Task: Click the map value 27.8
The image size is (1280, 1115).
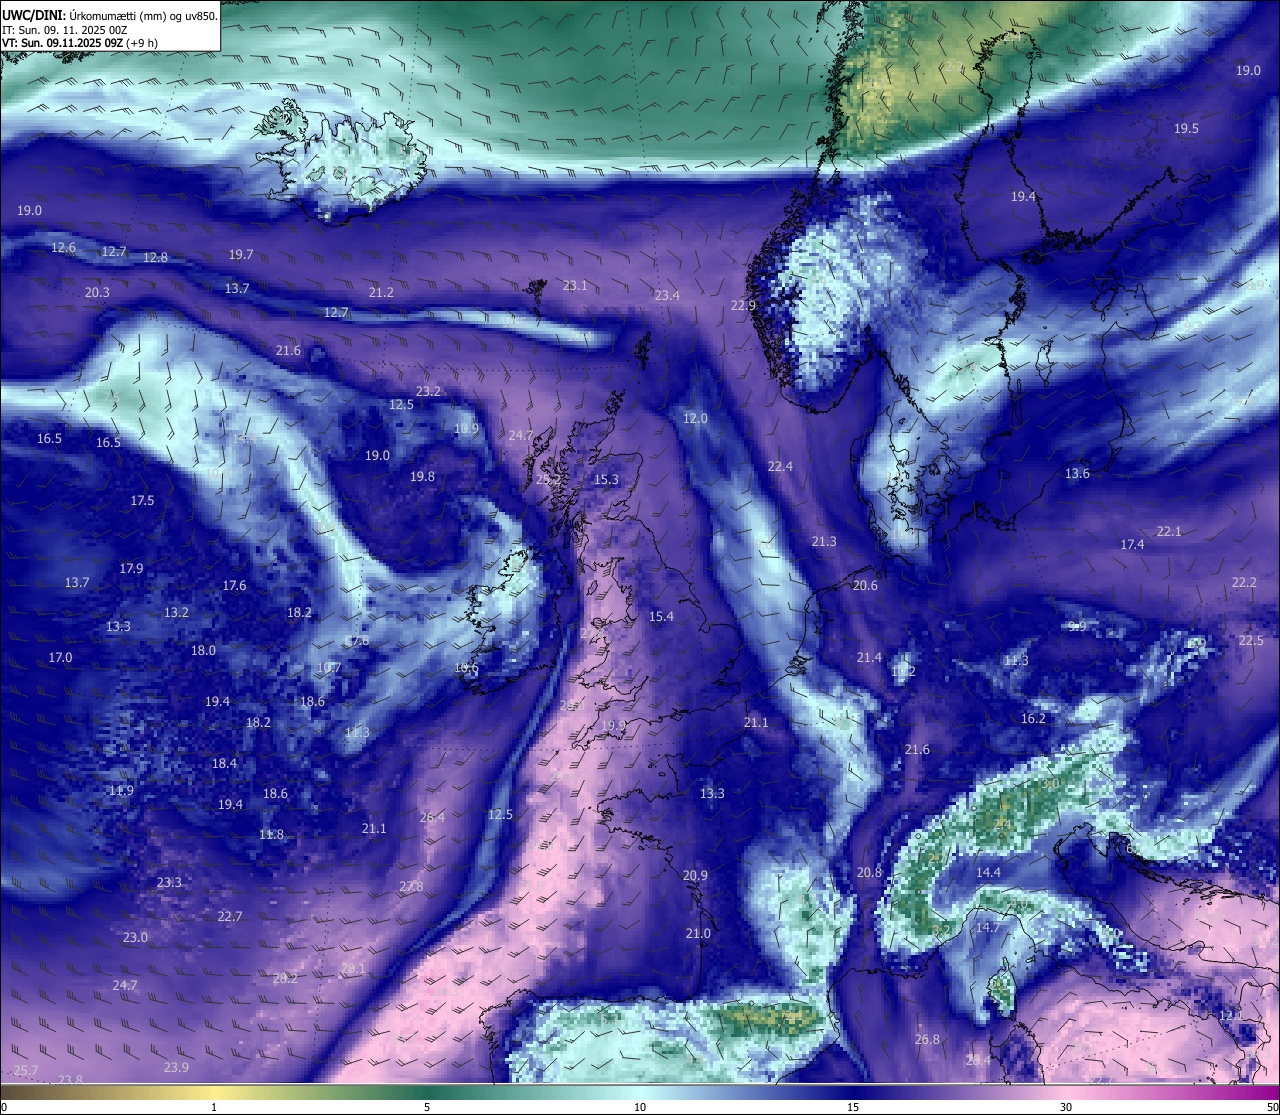Action: tap(411, 887)
